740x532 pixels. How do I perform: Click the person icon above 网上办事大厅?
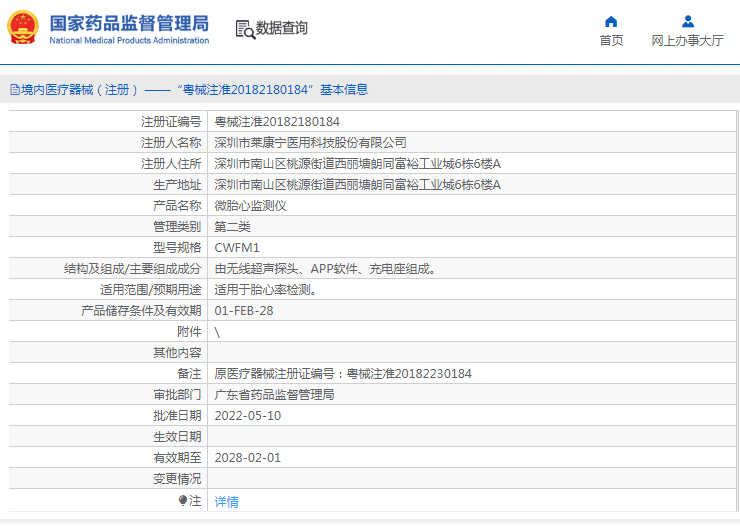[x=687, y=21]
